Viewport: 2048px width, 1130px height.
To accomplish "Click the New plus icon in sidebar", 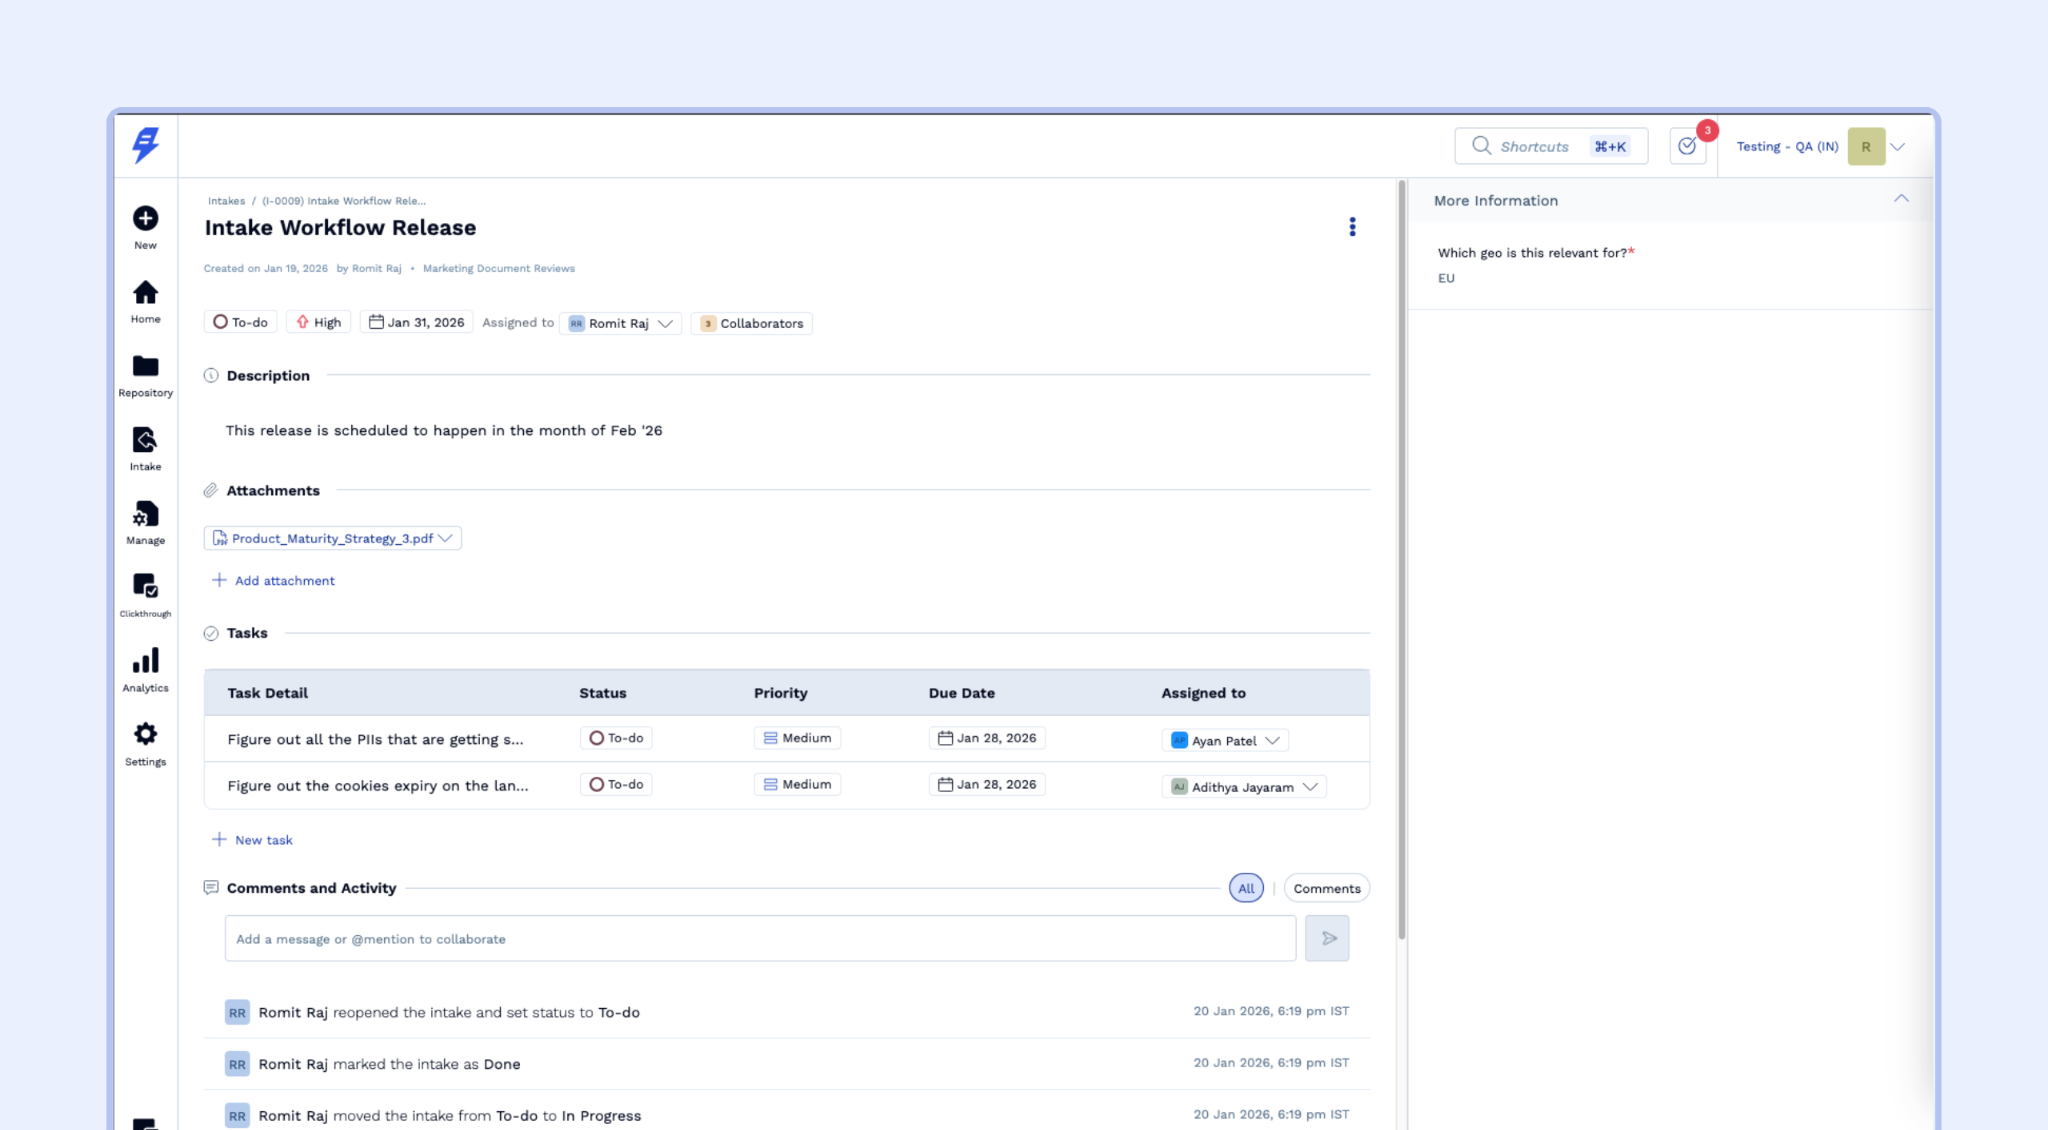I will click(145, 219).
